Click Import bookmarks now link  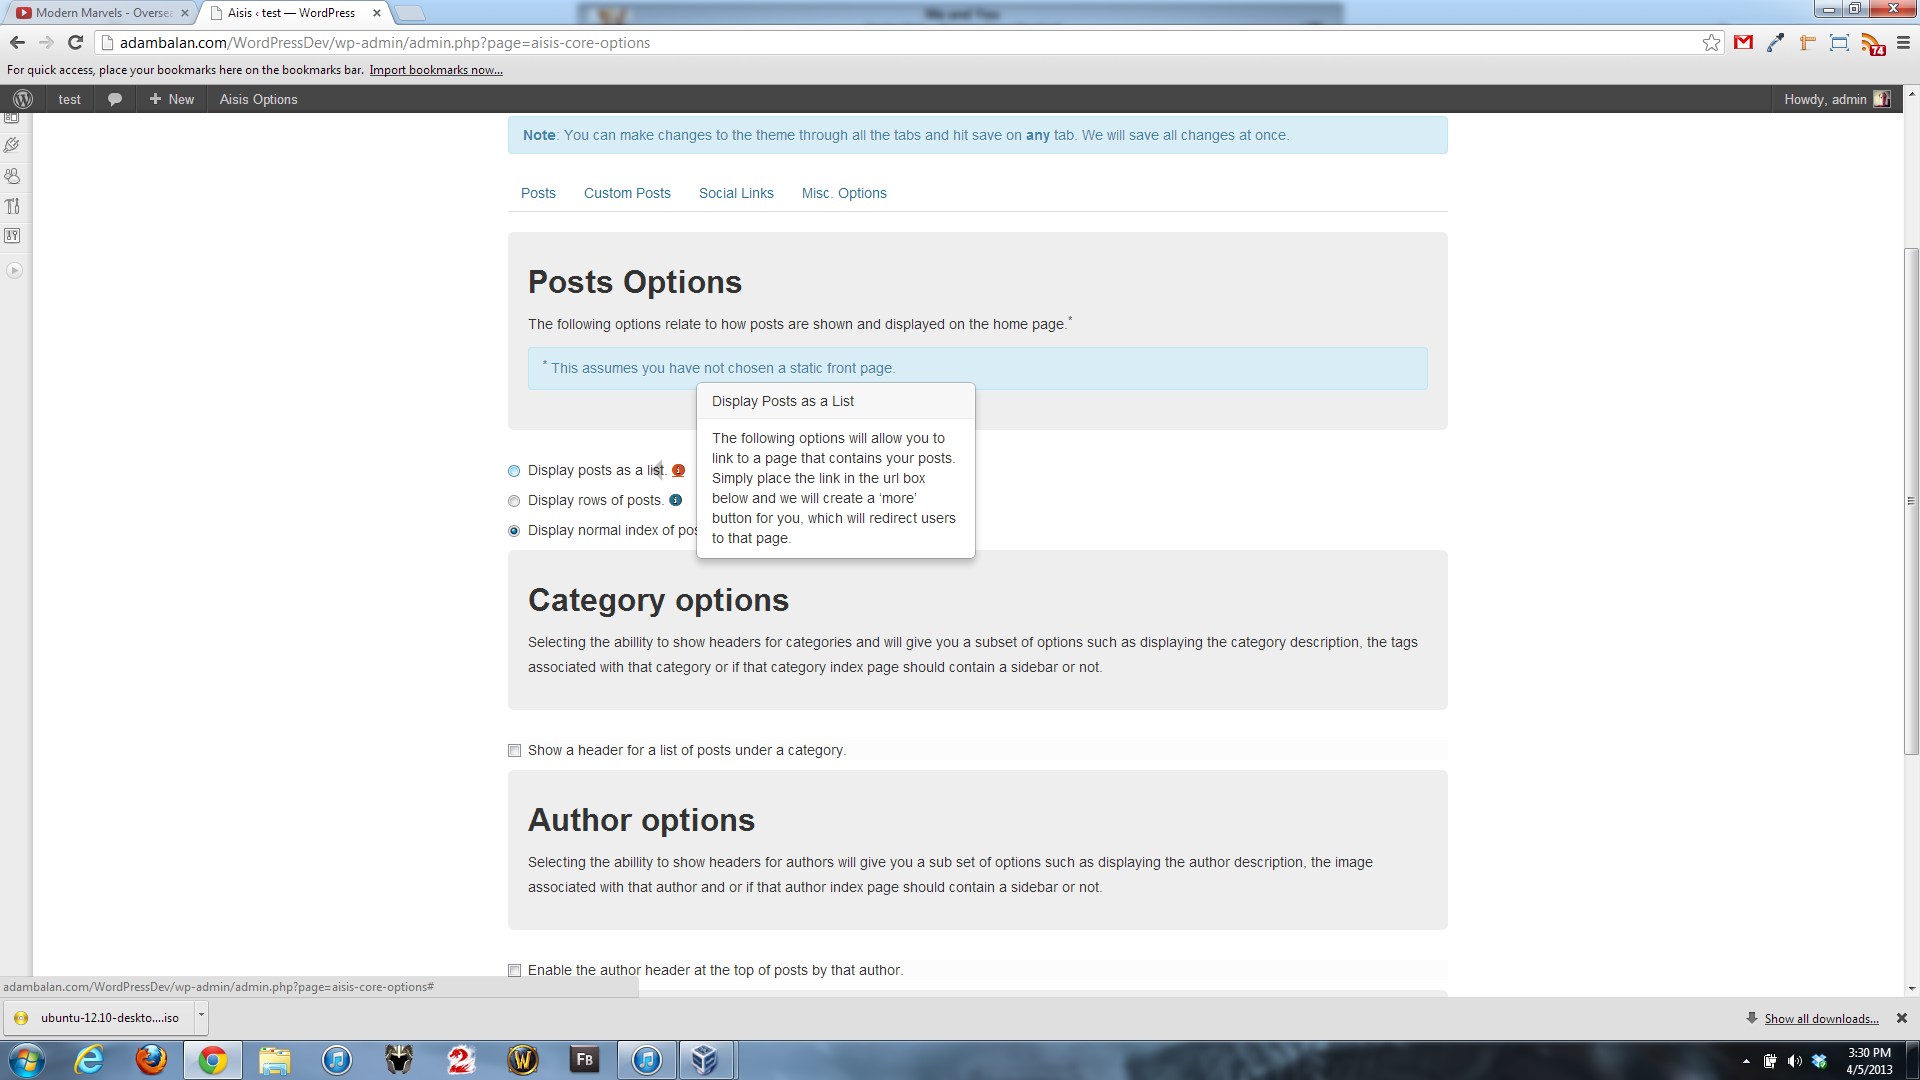coord(436,70)
